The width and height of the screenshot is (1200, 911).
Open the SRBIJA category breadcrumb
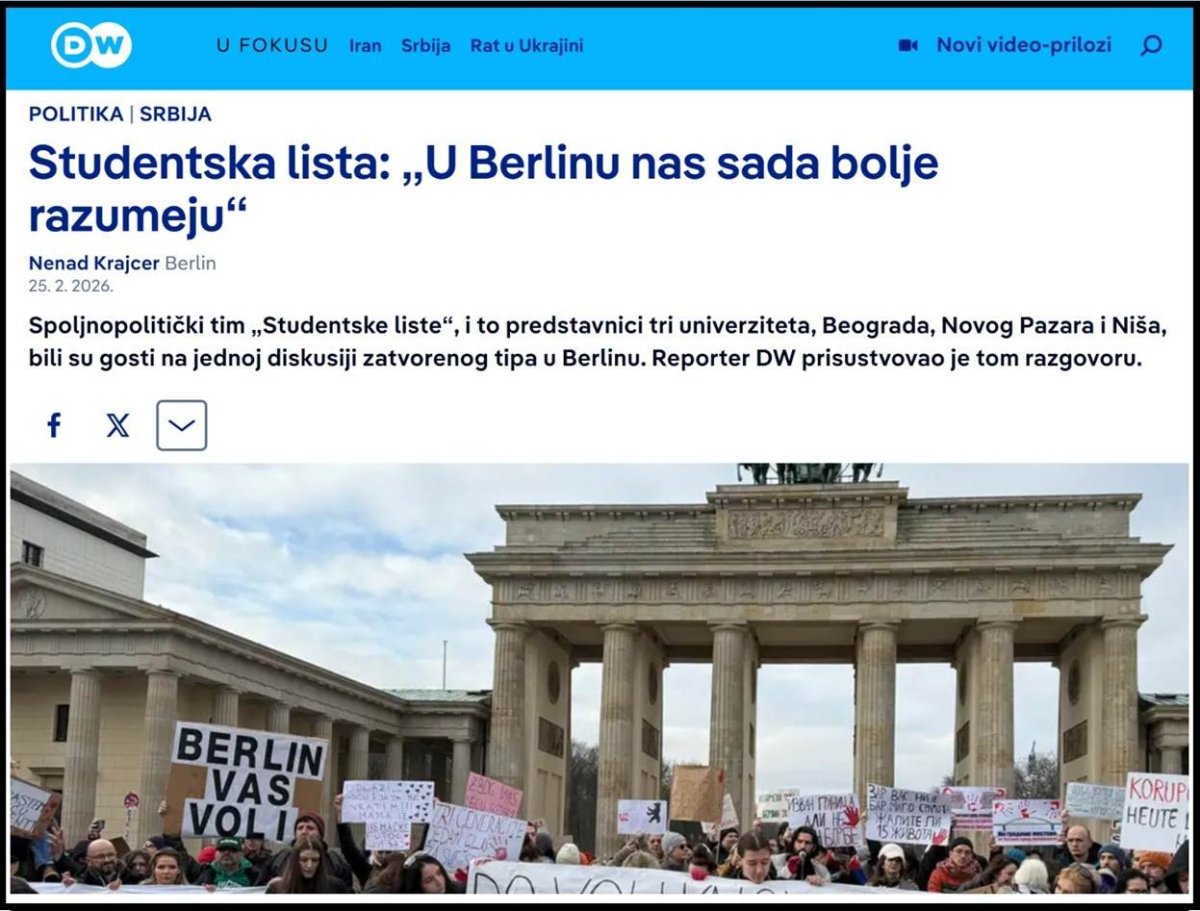(176, 114)
